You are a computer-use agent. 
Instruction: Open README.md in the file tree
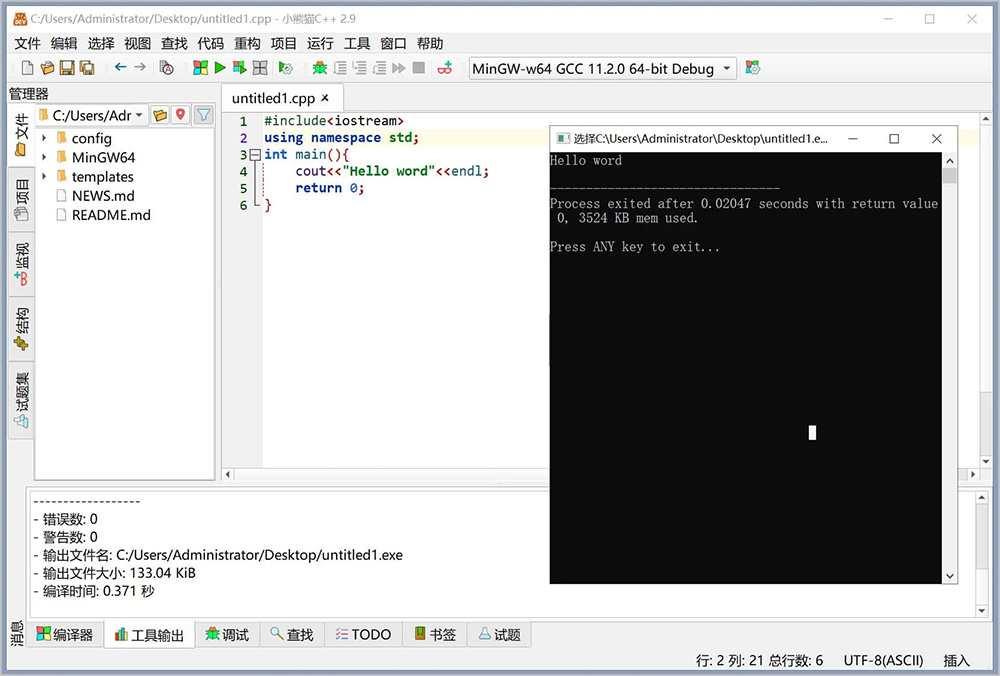pos(110,215)
